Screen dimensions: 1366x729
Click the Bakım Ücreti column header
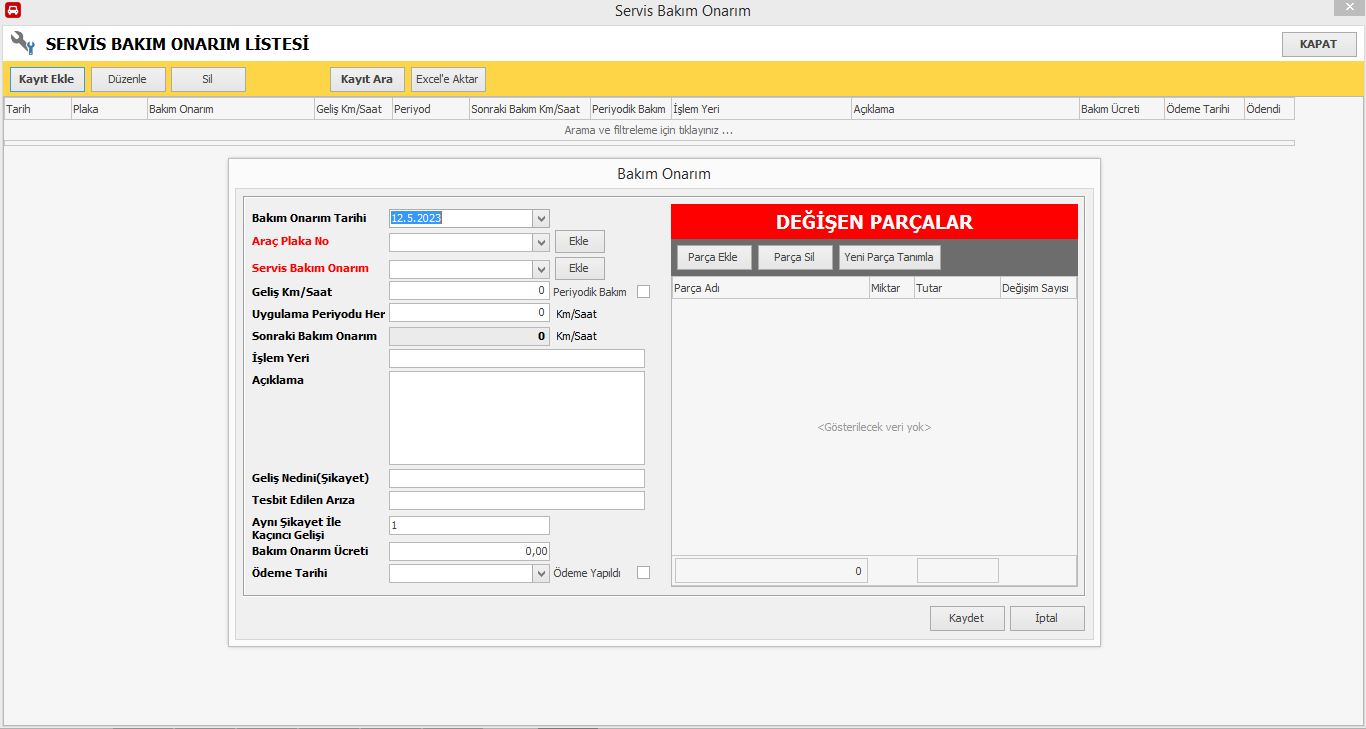[1120, 109]
